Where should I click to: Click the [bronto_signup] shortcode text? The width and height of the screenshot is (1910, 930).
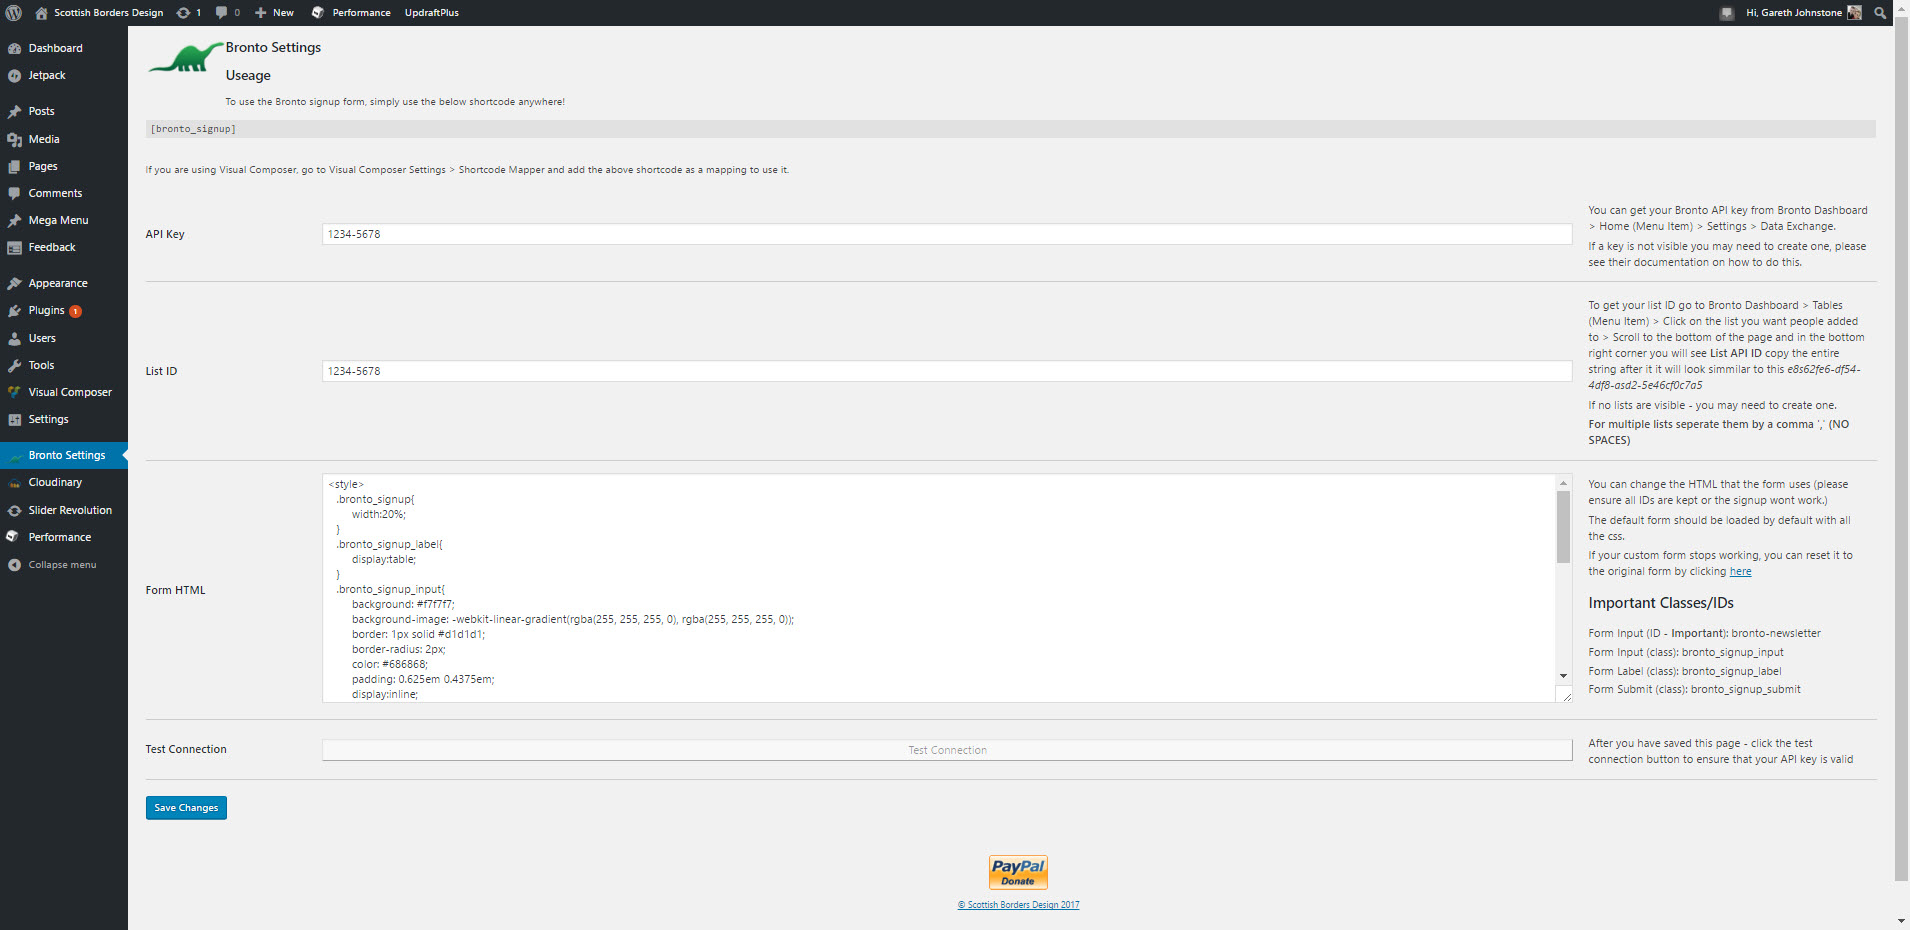tap(193, 129)
